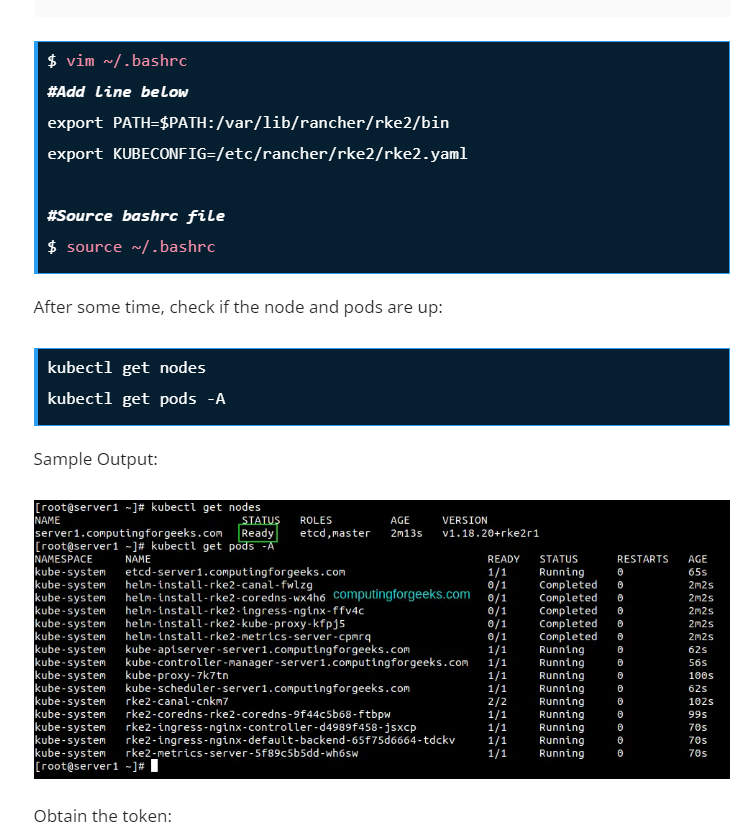Click the computingforgeeks.com watermark in terminal image
This screenshot has width=745, height=831.
[401, 594]
